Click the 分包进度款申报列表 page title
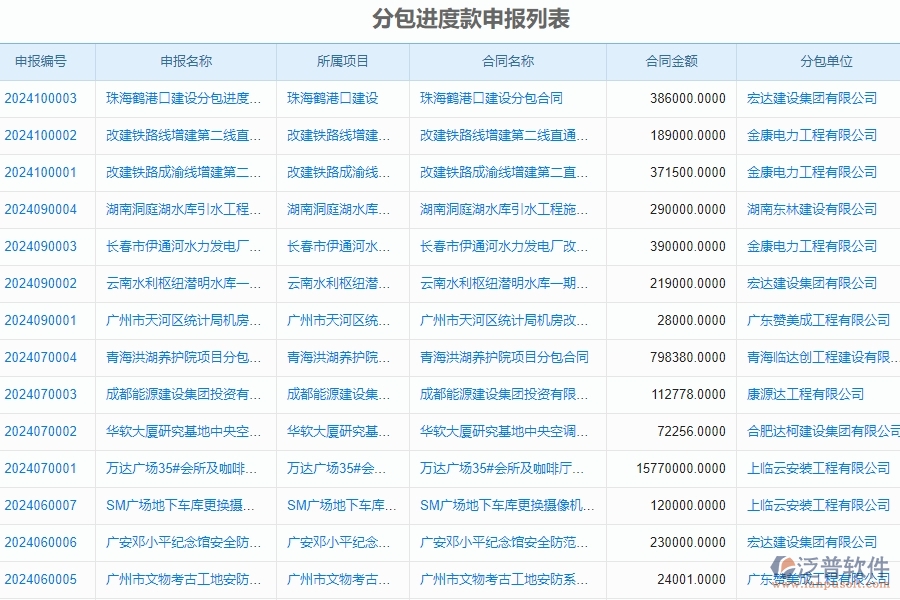This screenshot has width=900, height=600. tap(449, 17)
